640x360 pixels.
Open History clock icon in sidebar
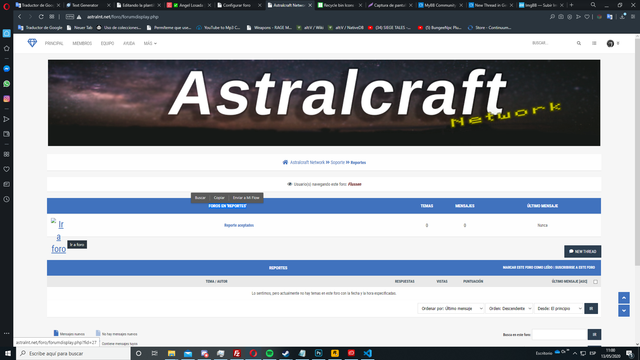tap(7, 199)
